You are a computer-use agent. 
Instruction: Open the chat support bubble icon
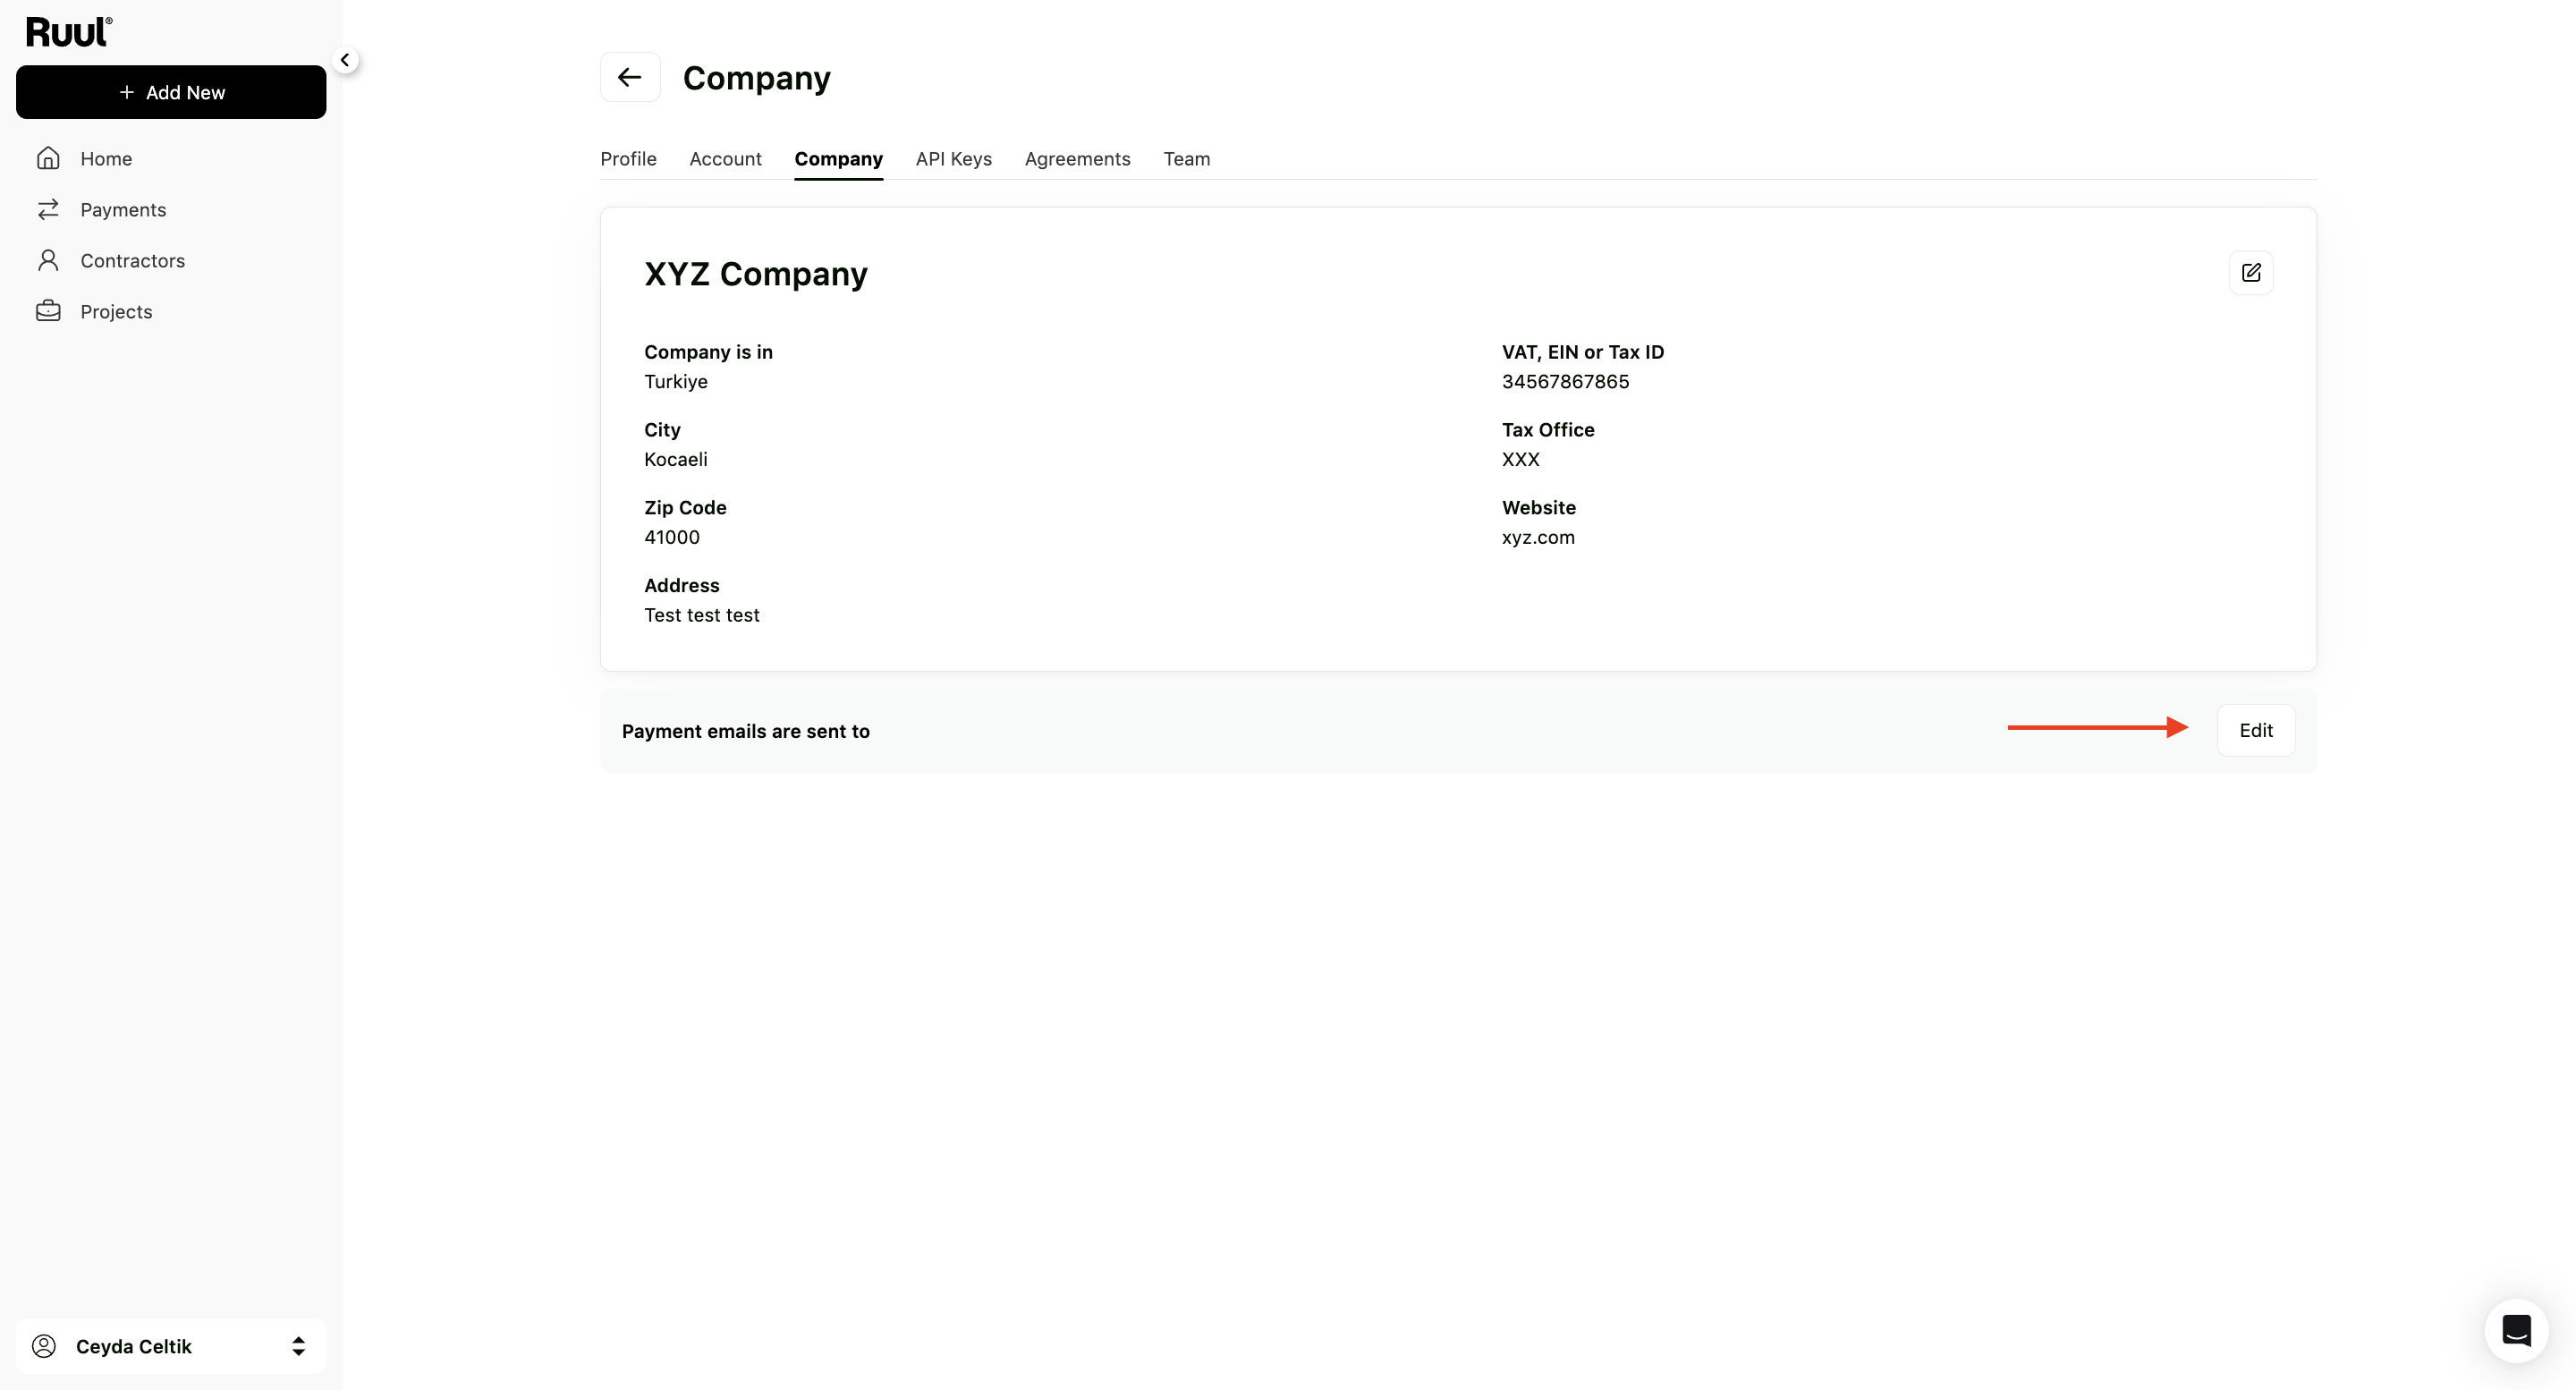pyautogui.click(x=2516, y=1330)
